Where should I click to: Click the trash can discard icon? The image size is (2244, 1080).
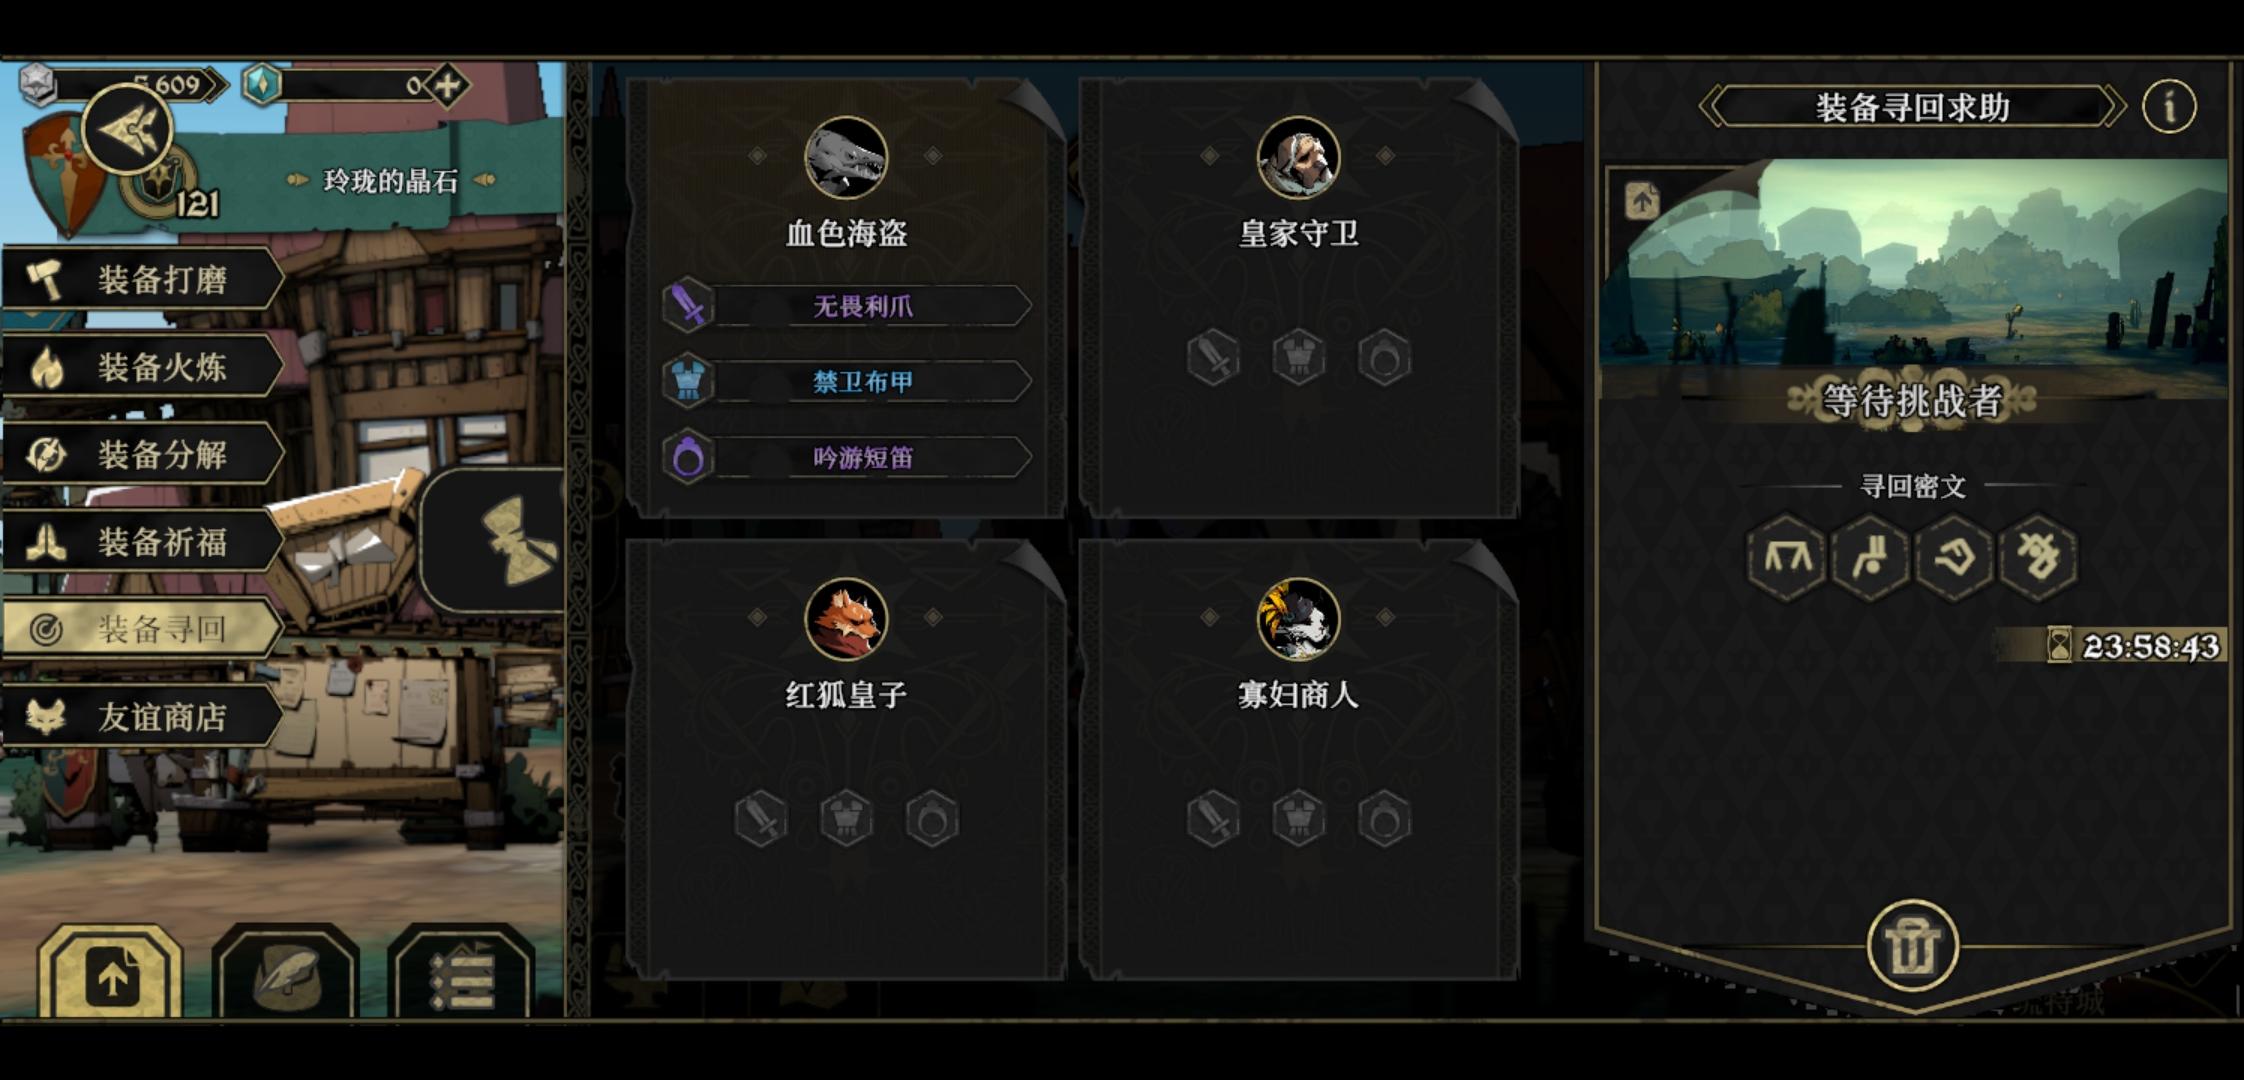click(x=1911, y=946)
